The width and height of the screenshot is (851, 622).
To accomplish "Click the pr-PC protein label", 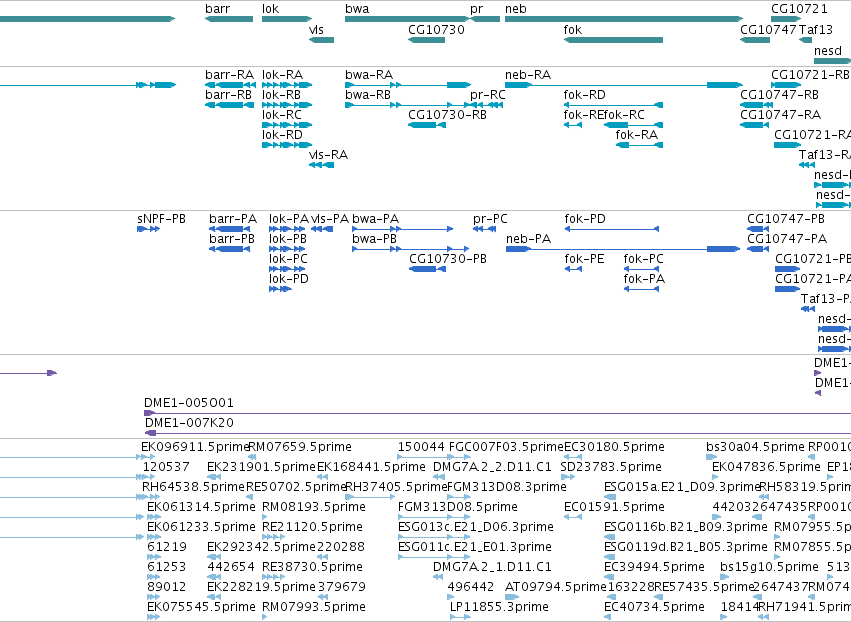I will point(490,219).
